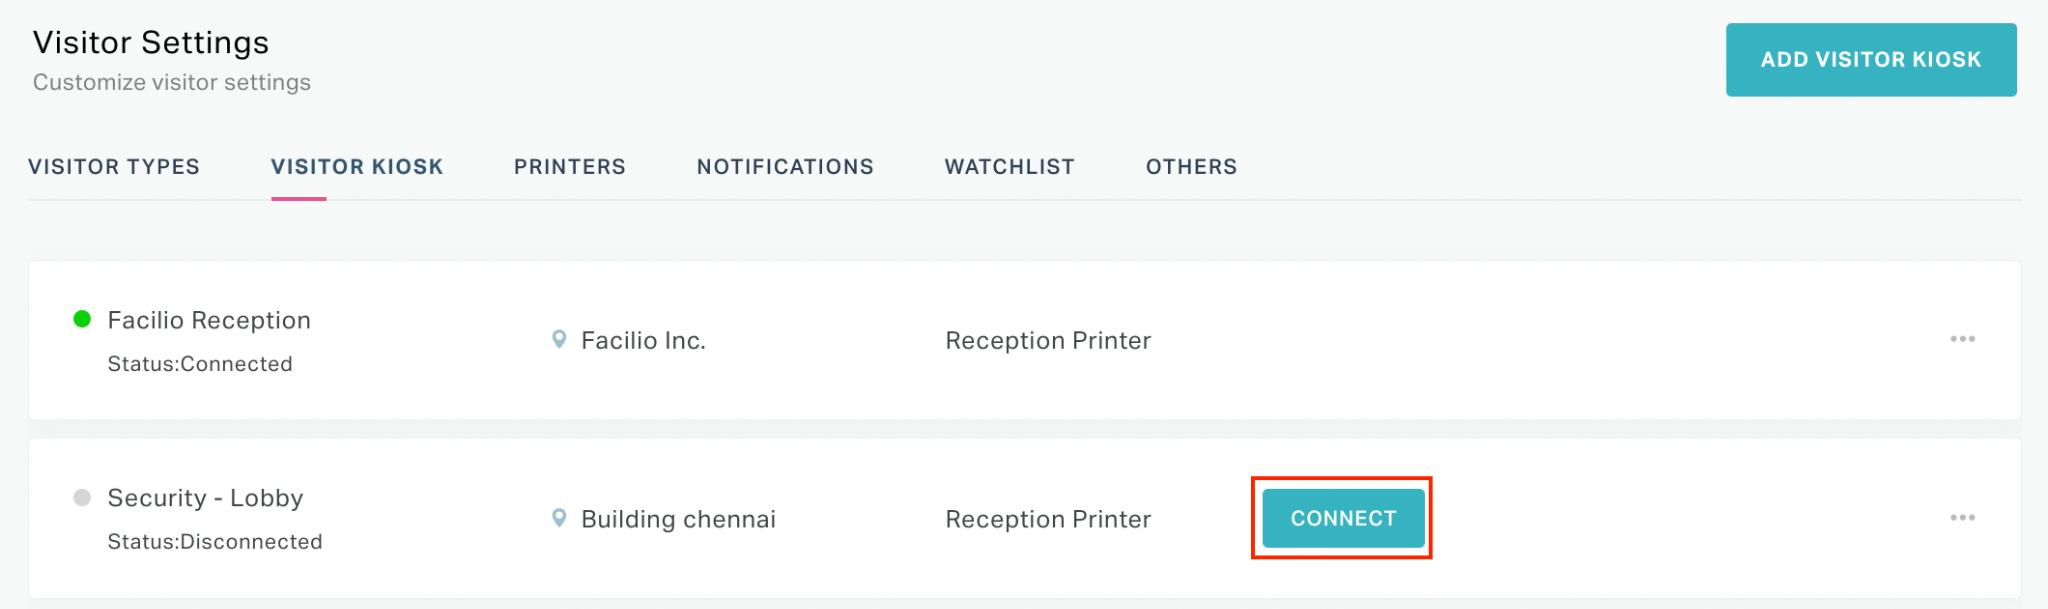Viewport: 2048px width, 609px height.
Task: Go to the Notifications tab
Action: [785, 167]
